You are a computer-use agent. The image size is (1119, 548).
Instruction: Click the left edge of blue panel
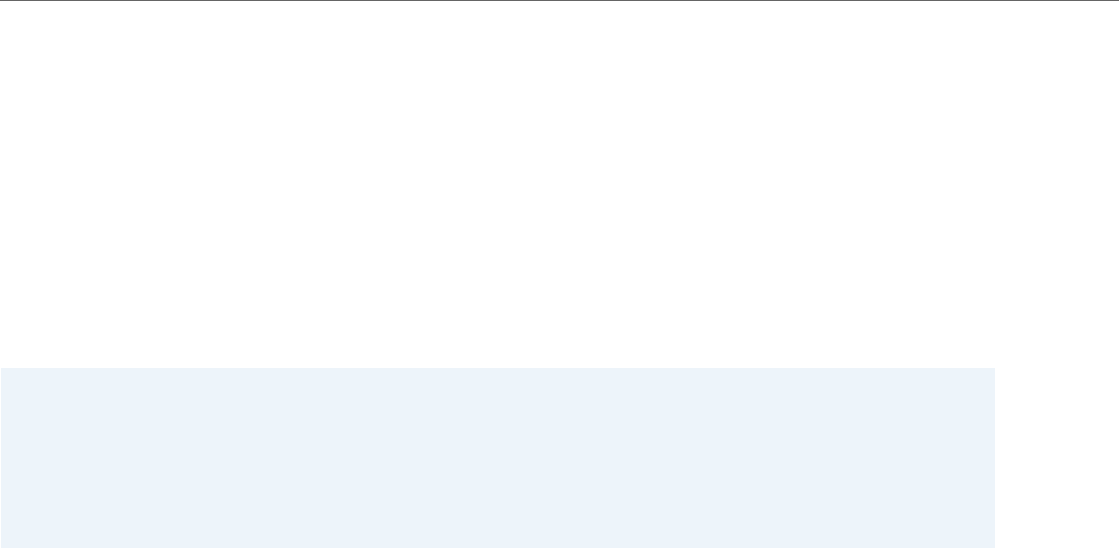1,457
